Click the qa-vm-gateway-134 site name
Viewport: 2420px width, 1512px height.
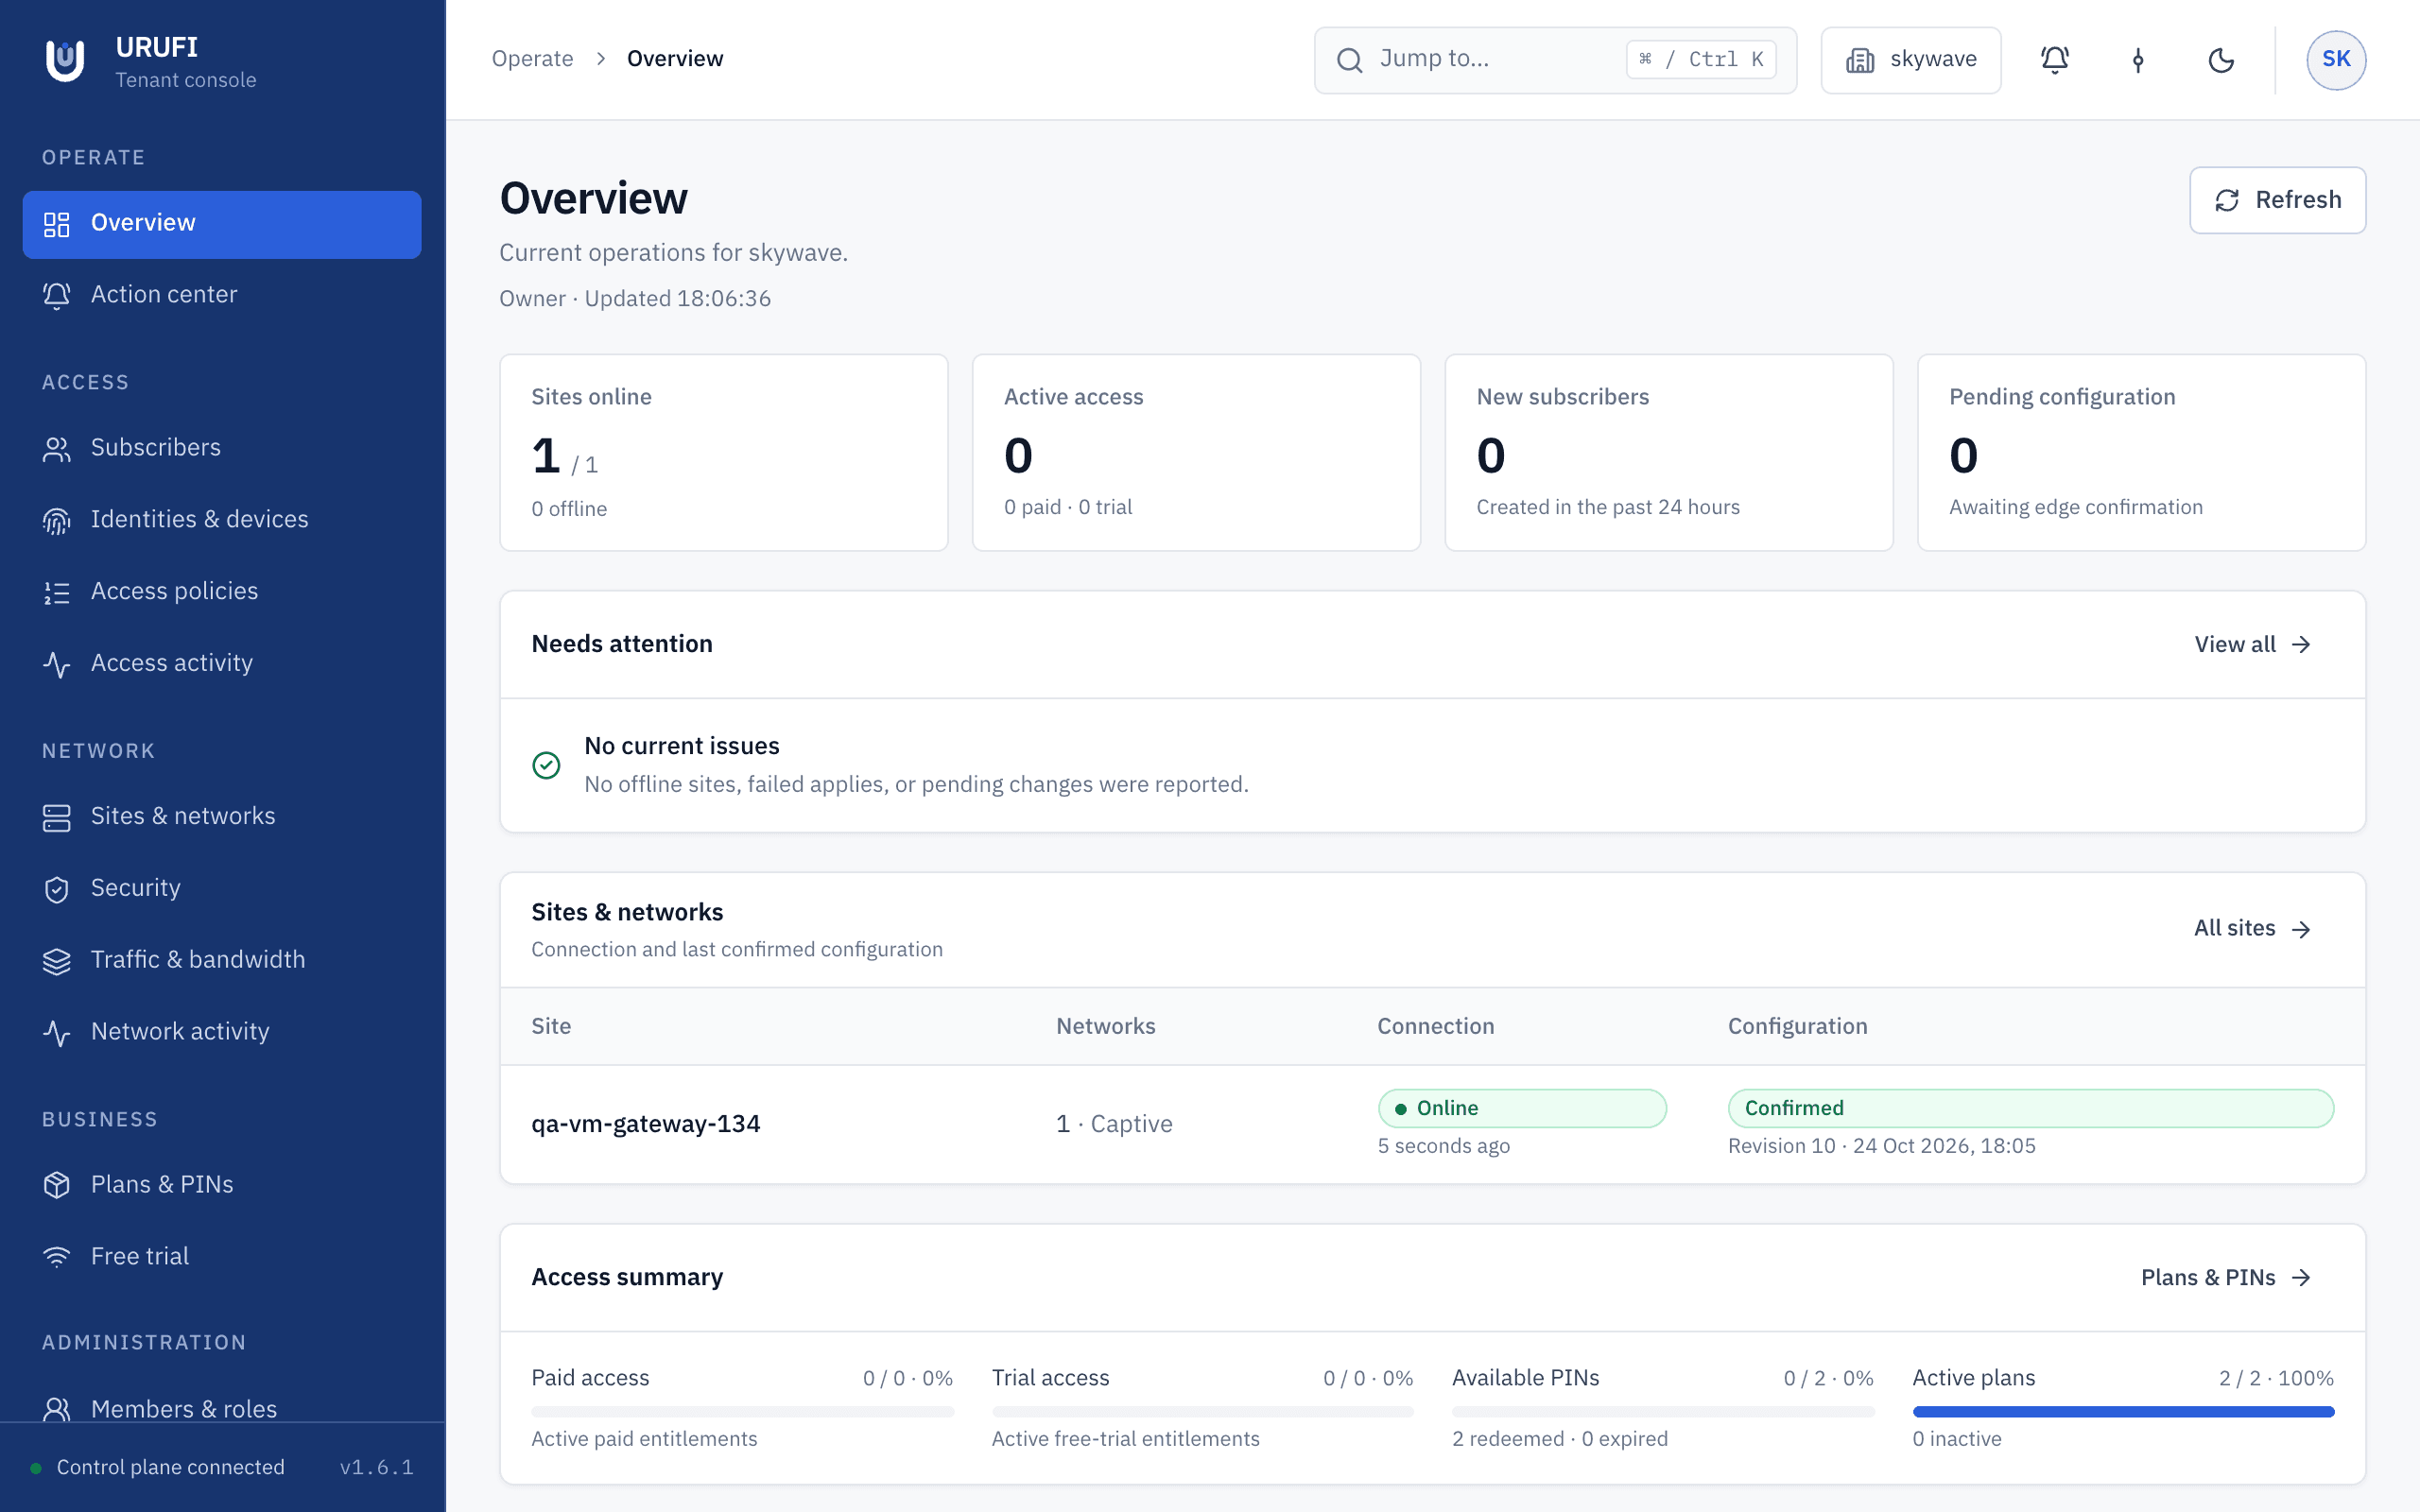(x=646, y=1124)
